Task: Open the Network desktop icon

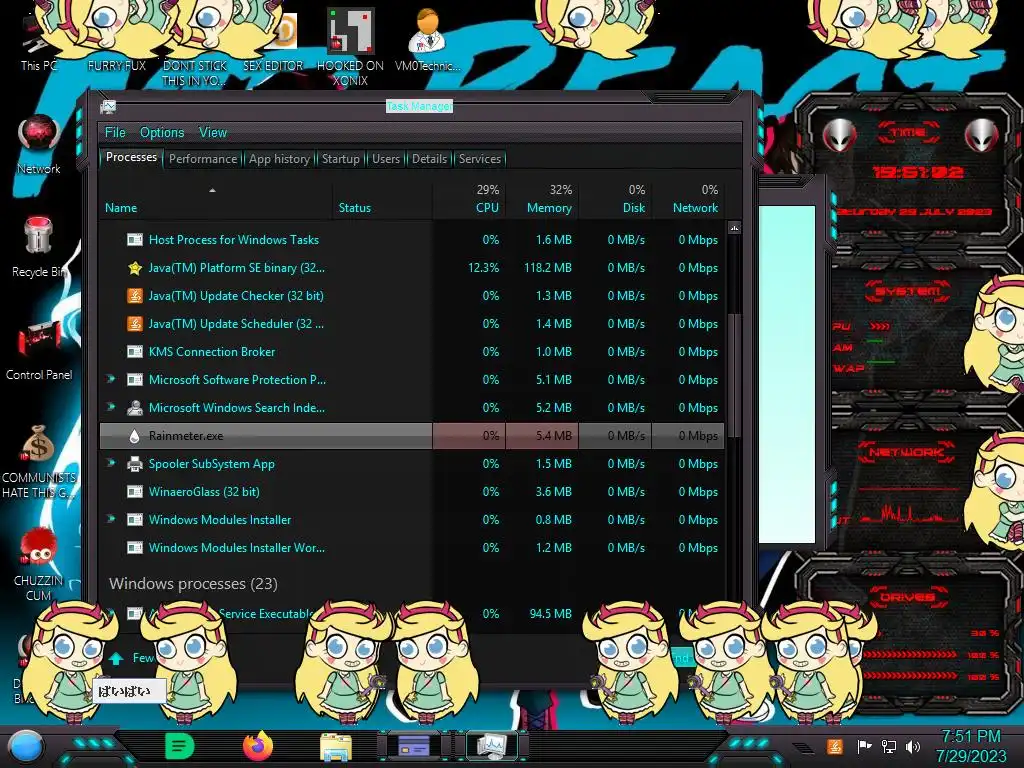Action: coord(39,143)
